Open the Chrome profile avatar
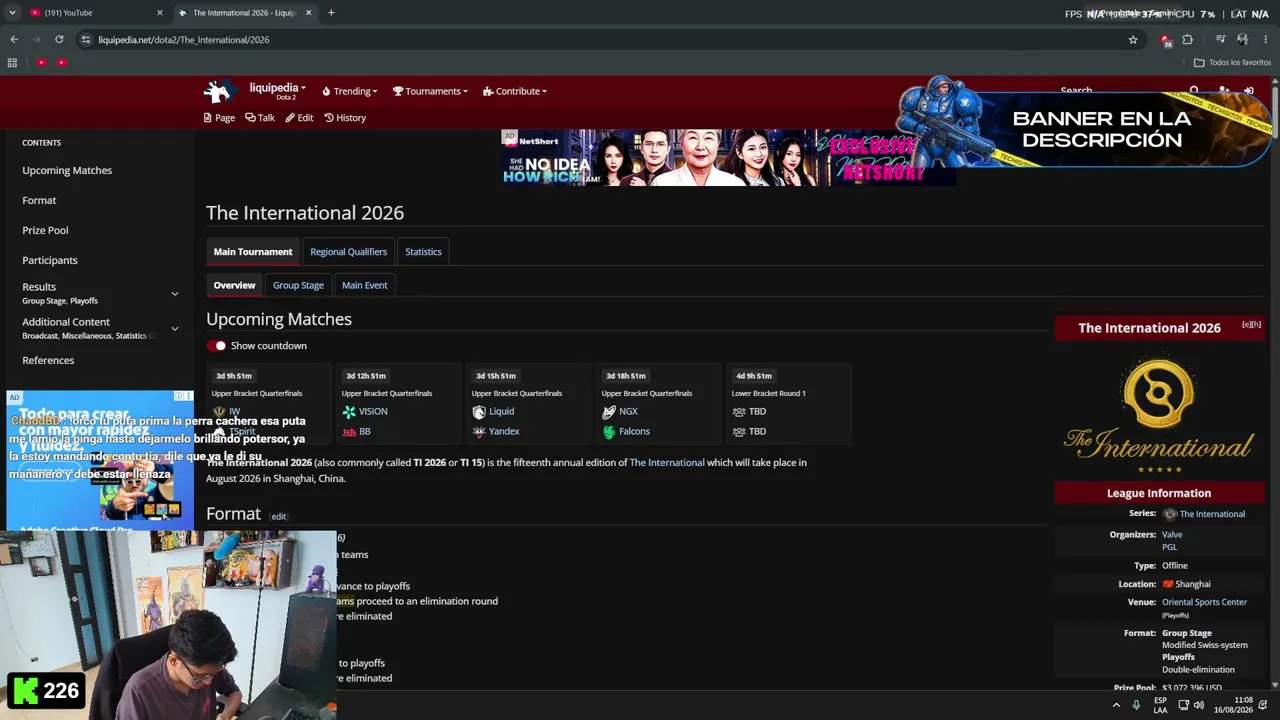 tap(1242, 40)
